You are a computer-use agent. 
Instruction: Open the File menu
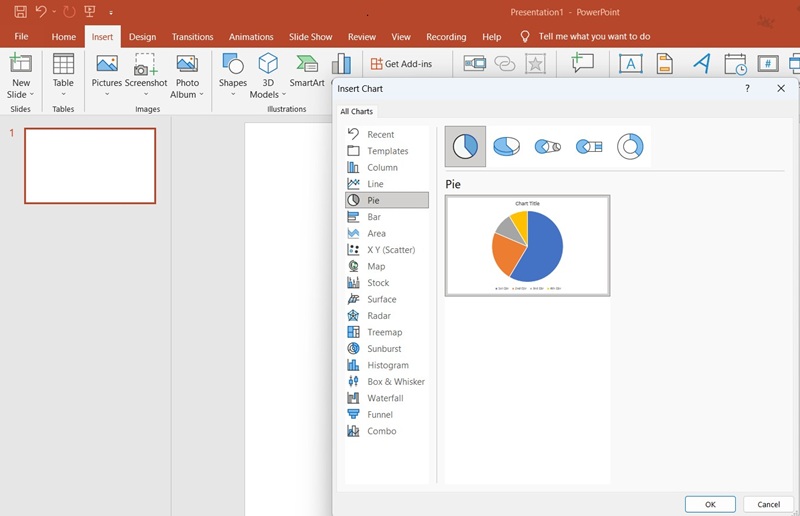pos(21,37)
